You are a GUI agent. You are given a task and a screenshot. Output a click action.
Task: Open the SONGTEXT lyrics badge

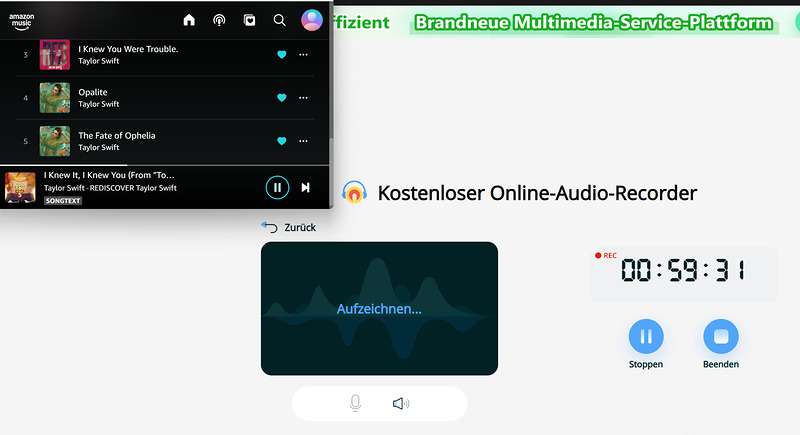(63, 201)
